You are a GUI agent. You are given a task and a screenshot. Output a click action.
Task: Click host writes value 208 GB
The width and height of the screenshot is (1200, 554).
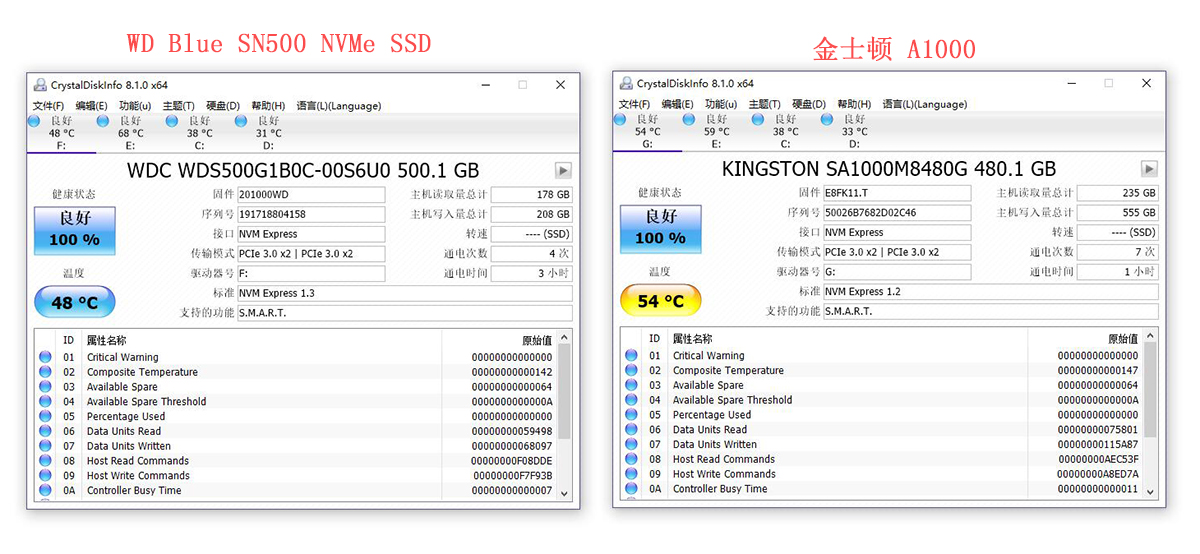[x=532, y=214]
